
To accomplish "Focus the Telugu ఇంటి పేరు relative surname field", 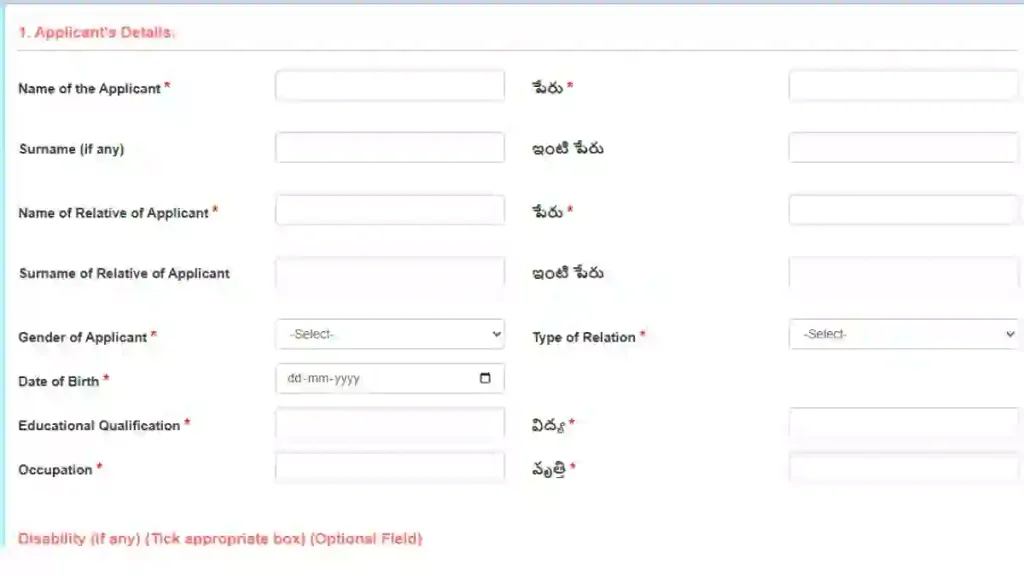I will [x=903, y=272].
